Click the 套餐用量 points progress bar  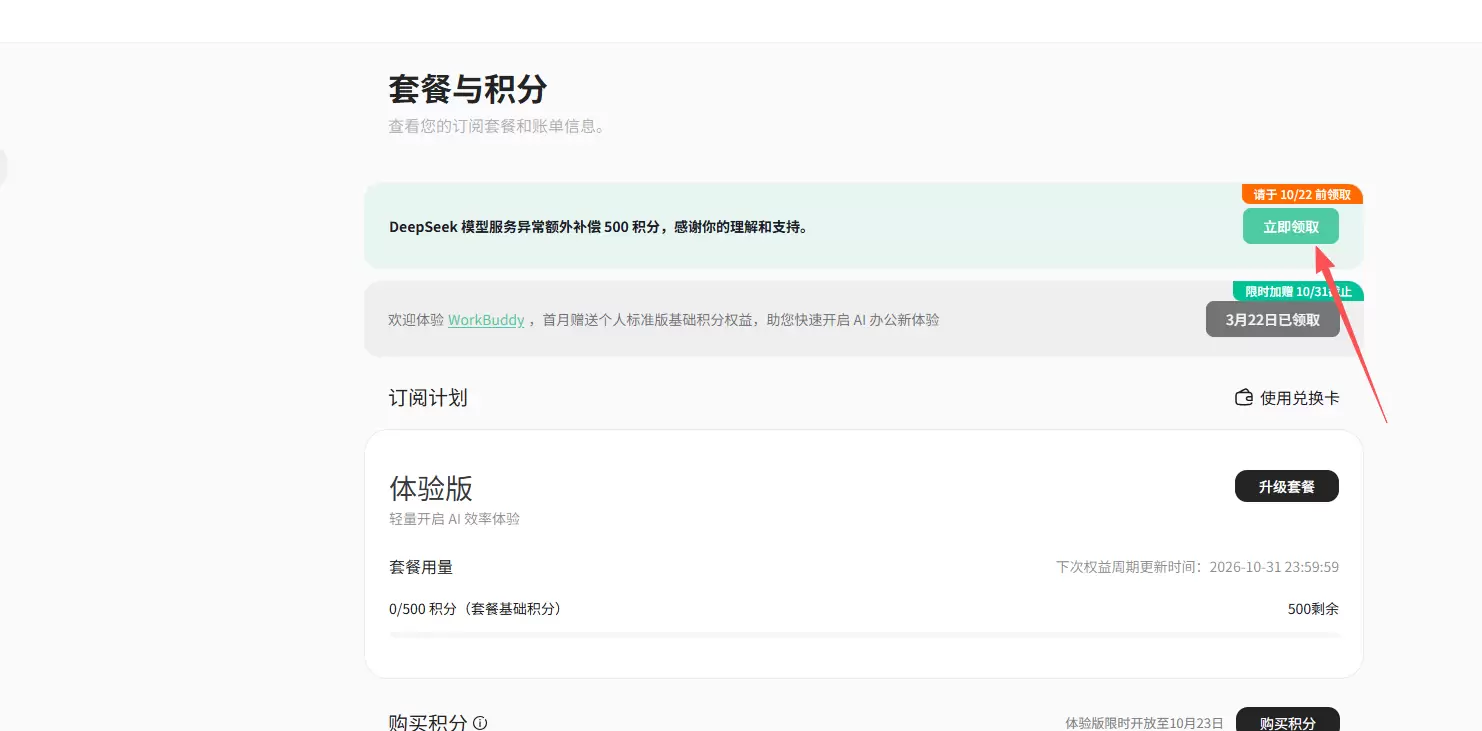864,634
